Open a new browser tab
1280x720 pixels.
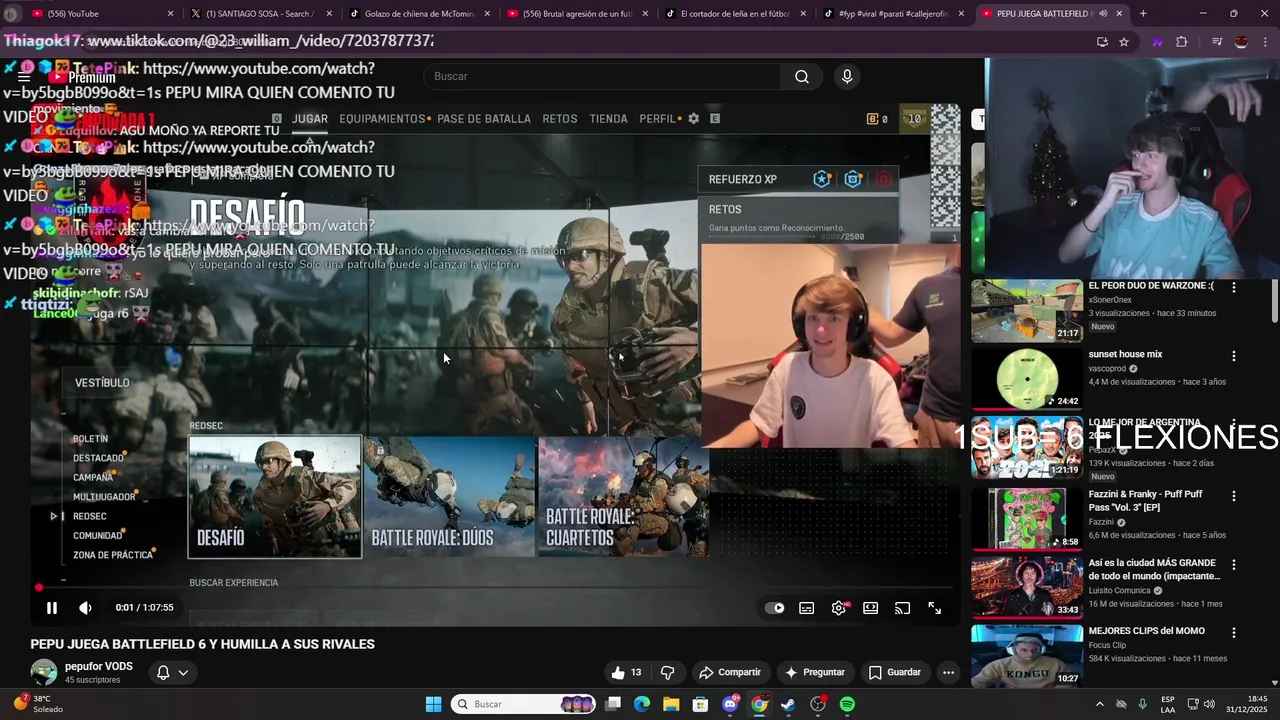(x=1143, y=14)
